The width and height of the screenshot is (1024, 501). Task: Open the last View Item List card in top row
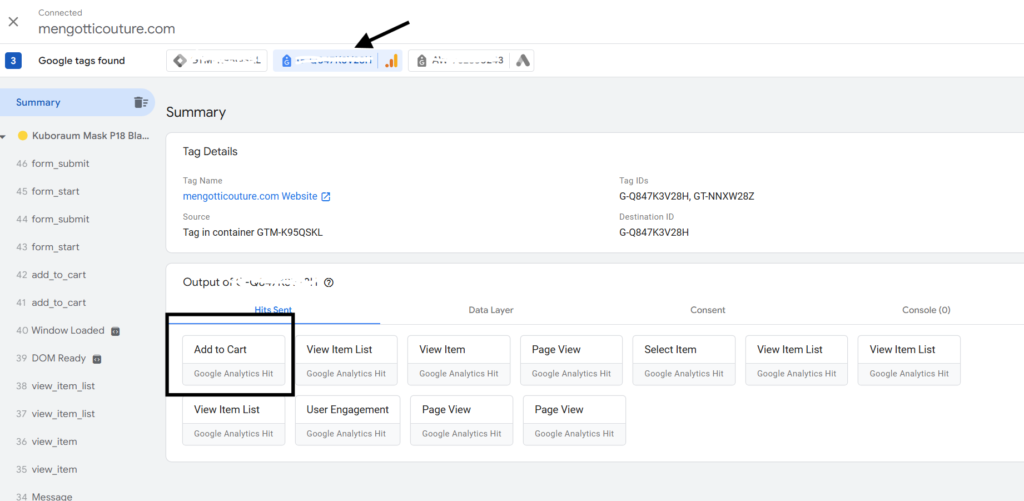[x=909, y=360]
